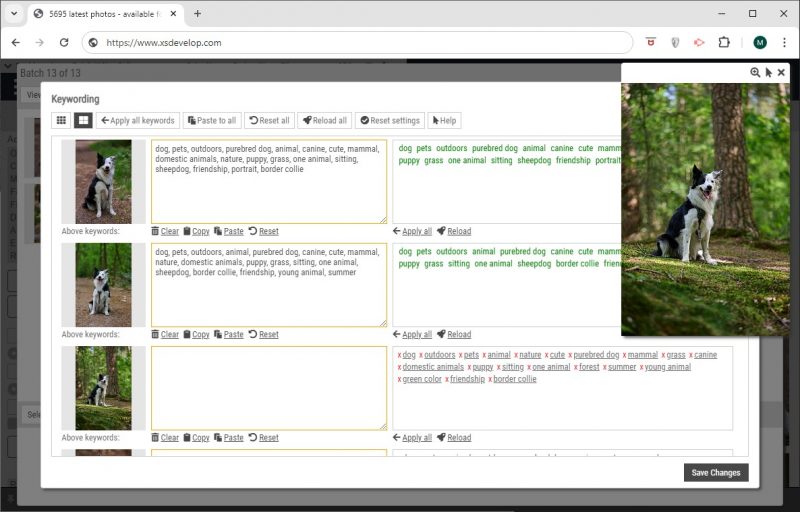Image resolution: width=800 pixels, height=512 pixels.
Task: Open Chrome three-dot menu
Action: click(x=783, y=43)
